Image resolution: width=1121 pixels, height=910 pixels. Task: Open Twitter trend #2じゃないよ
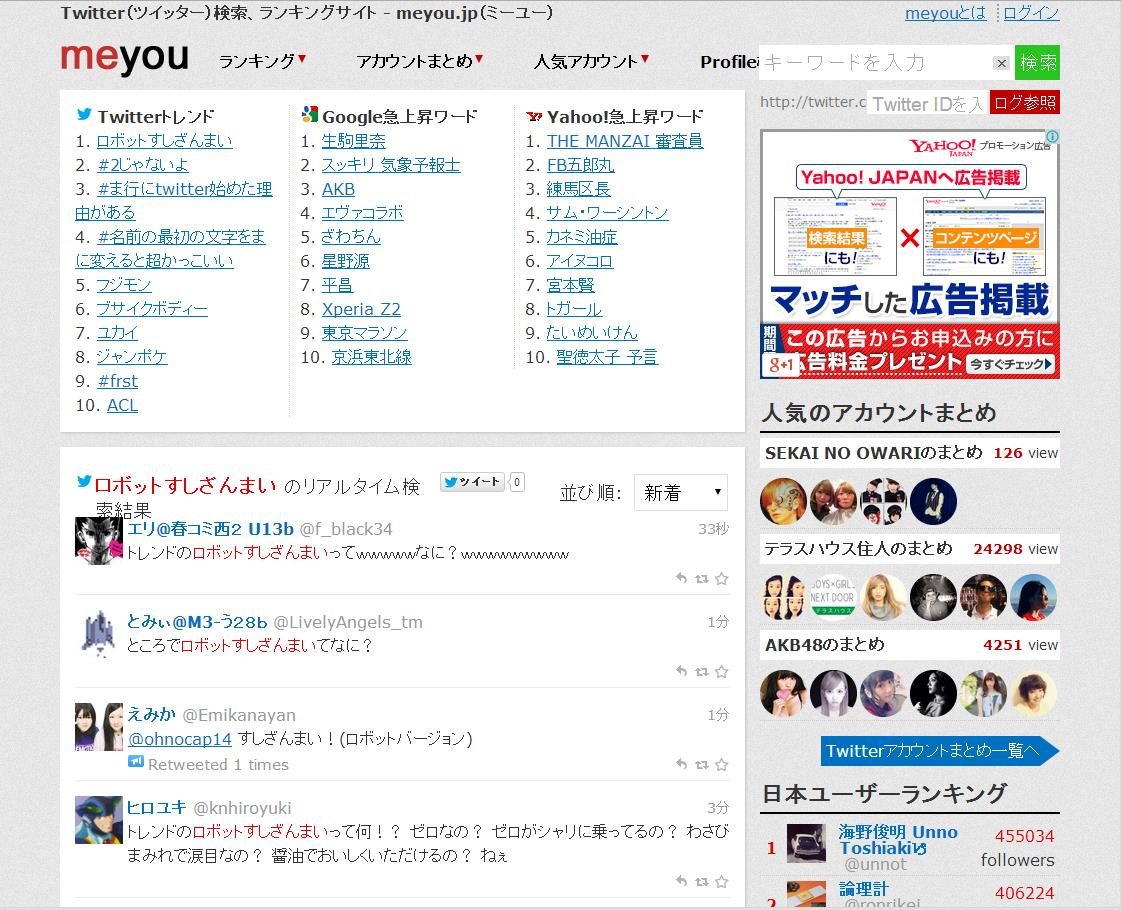(143, 164)
